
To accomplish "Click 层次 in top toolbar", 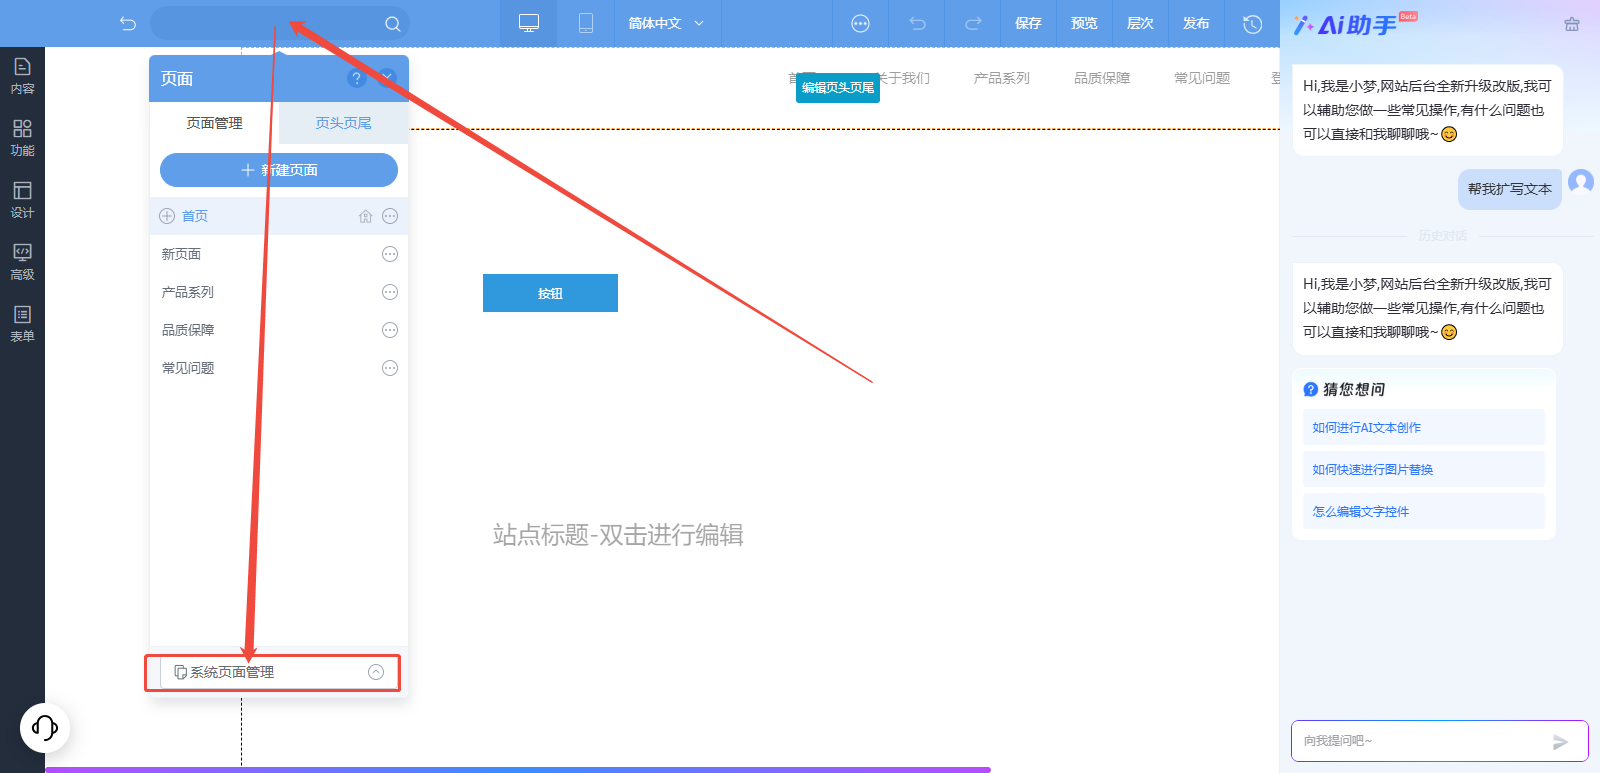I will tap(1140, 23).
